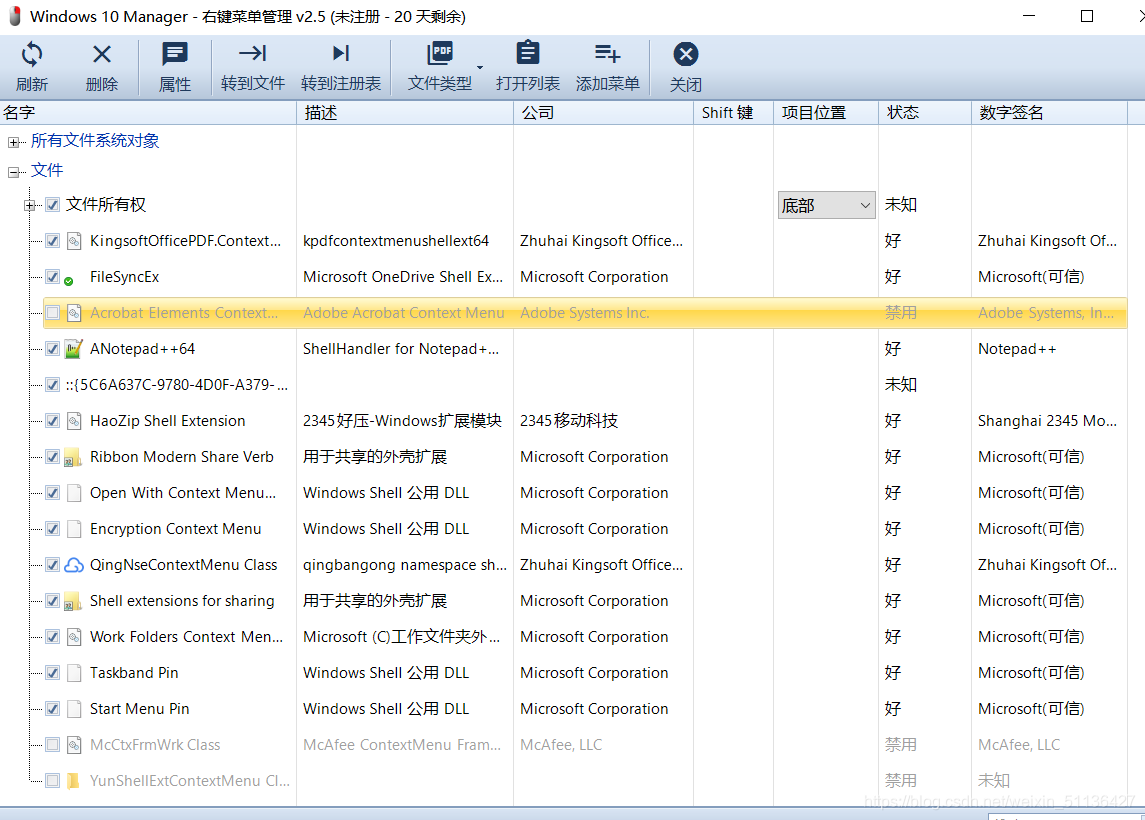
Task: Click the ANotepad++64 notepad icon
Action: [x=73, y=349]
